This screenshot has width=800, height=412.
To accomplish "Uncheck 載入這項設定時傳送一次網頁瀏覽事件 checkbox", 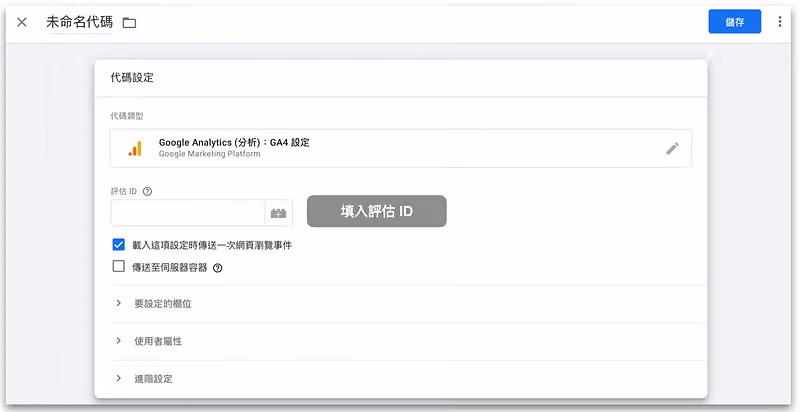I will [x=118, y=244].
